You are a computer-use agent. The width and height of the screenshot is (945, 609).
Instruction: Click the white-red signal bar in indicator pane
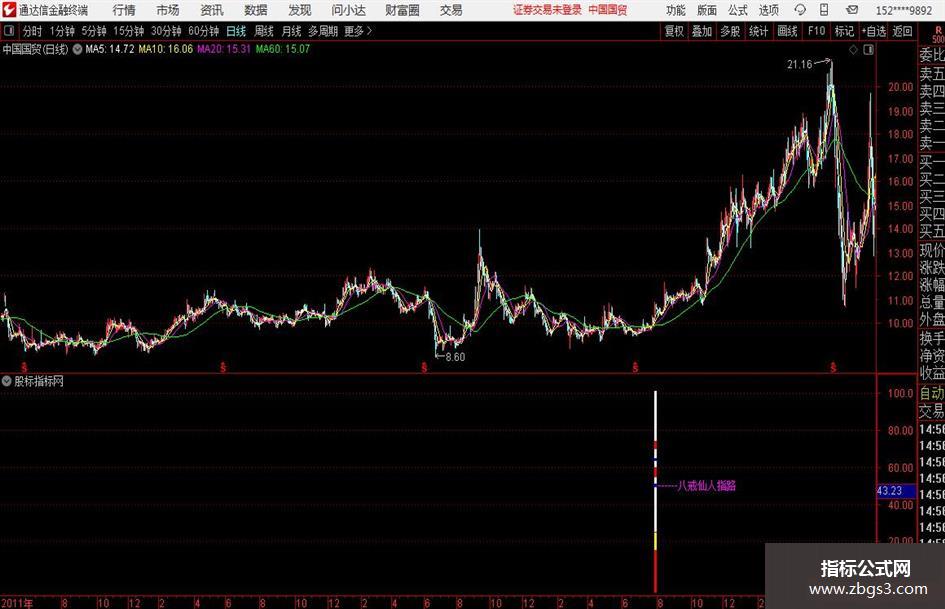coord(656,491)
